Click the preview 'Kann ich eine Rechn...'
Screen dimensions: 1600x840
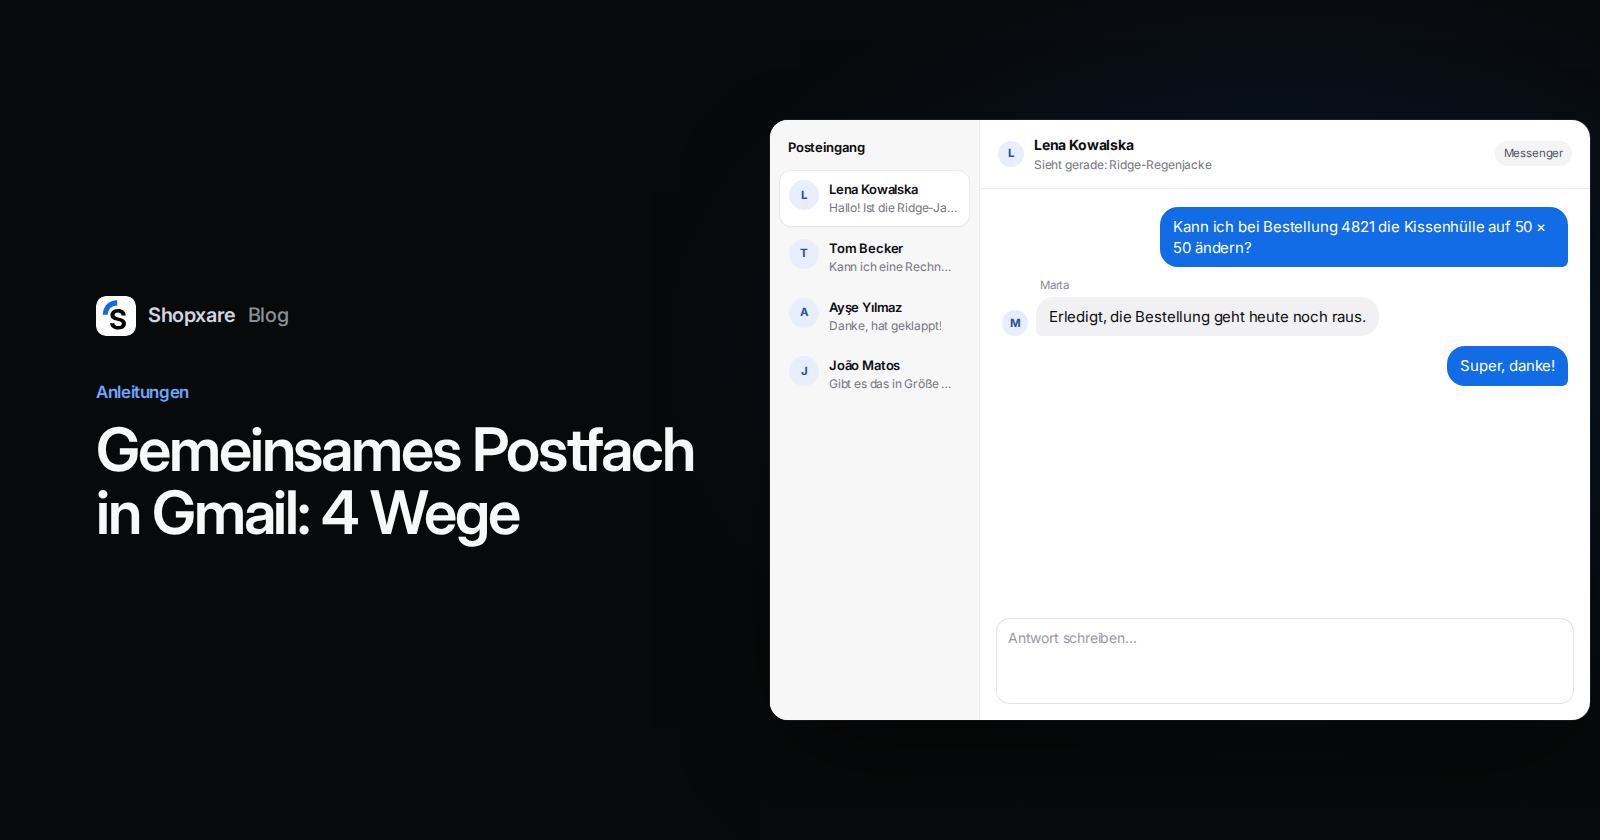[x=890, y=267]
